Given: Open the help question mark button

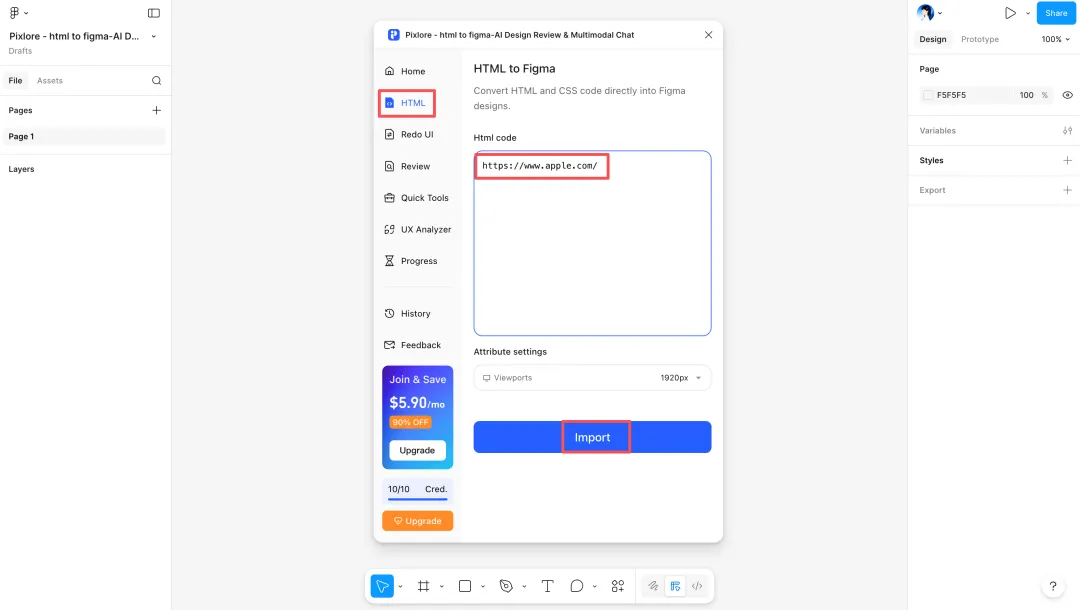Looking at the screenshot, I should pos(1052,587).
